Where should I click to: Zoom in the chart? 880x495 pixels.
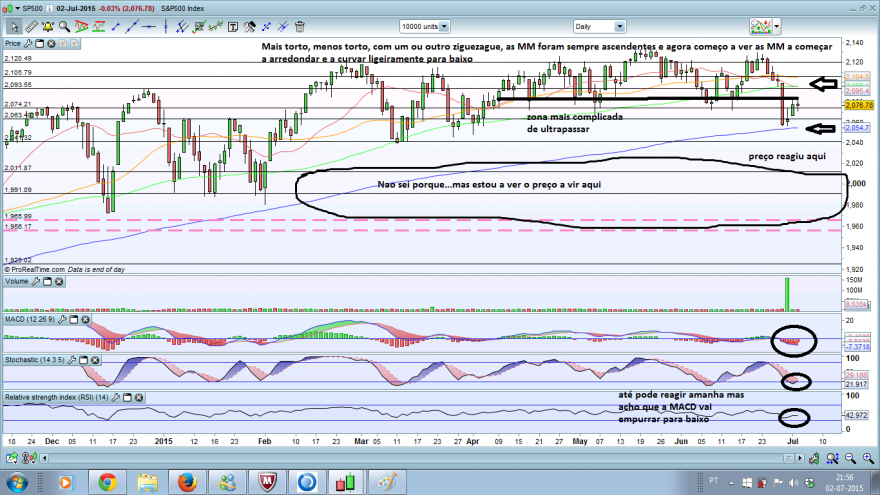click(x=868, y=459)
